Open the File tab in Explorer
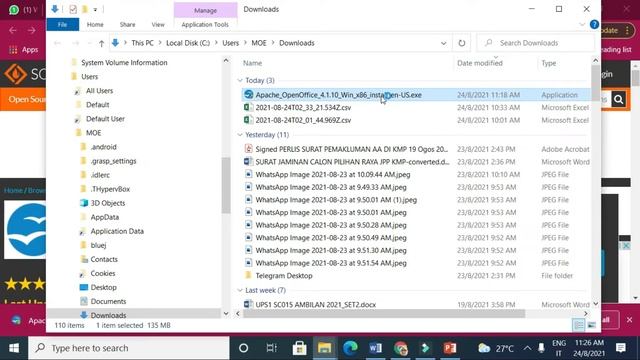The image size is (640, 360). click(x=62, y=24)
